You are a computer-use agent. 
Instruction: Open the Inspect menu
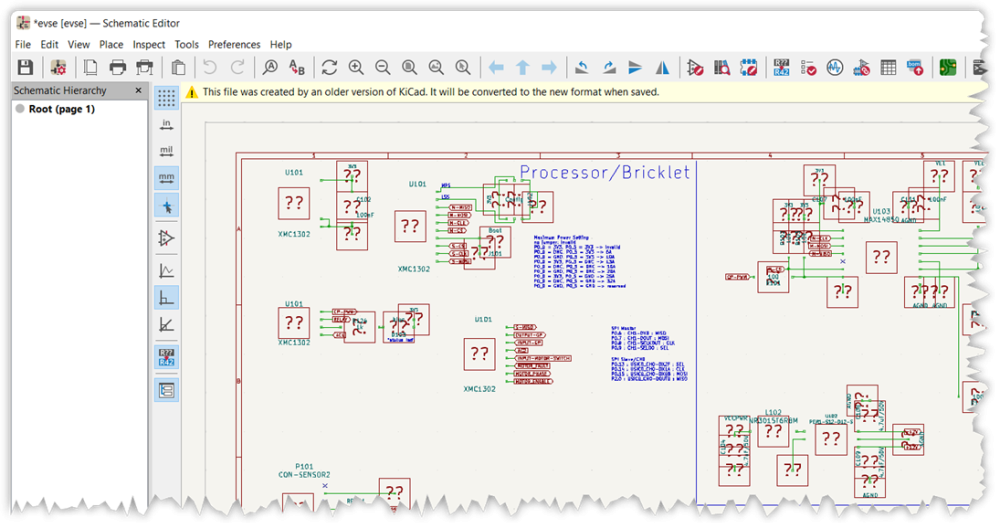[x=149, y=45]
